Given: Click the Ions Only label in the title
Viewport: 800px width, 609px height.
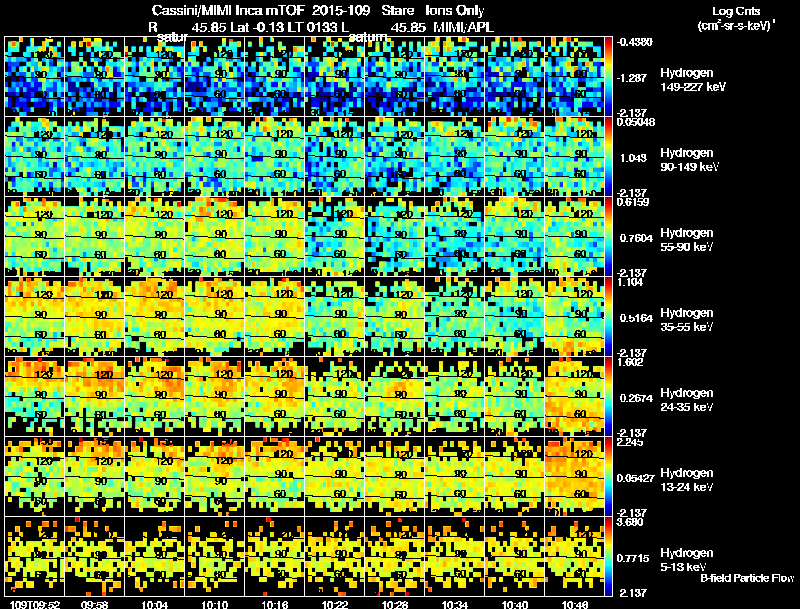Looking at the screenshot, I should click(455, 11).
